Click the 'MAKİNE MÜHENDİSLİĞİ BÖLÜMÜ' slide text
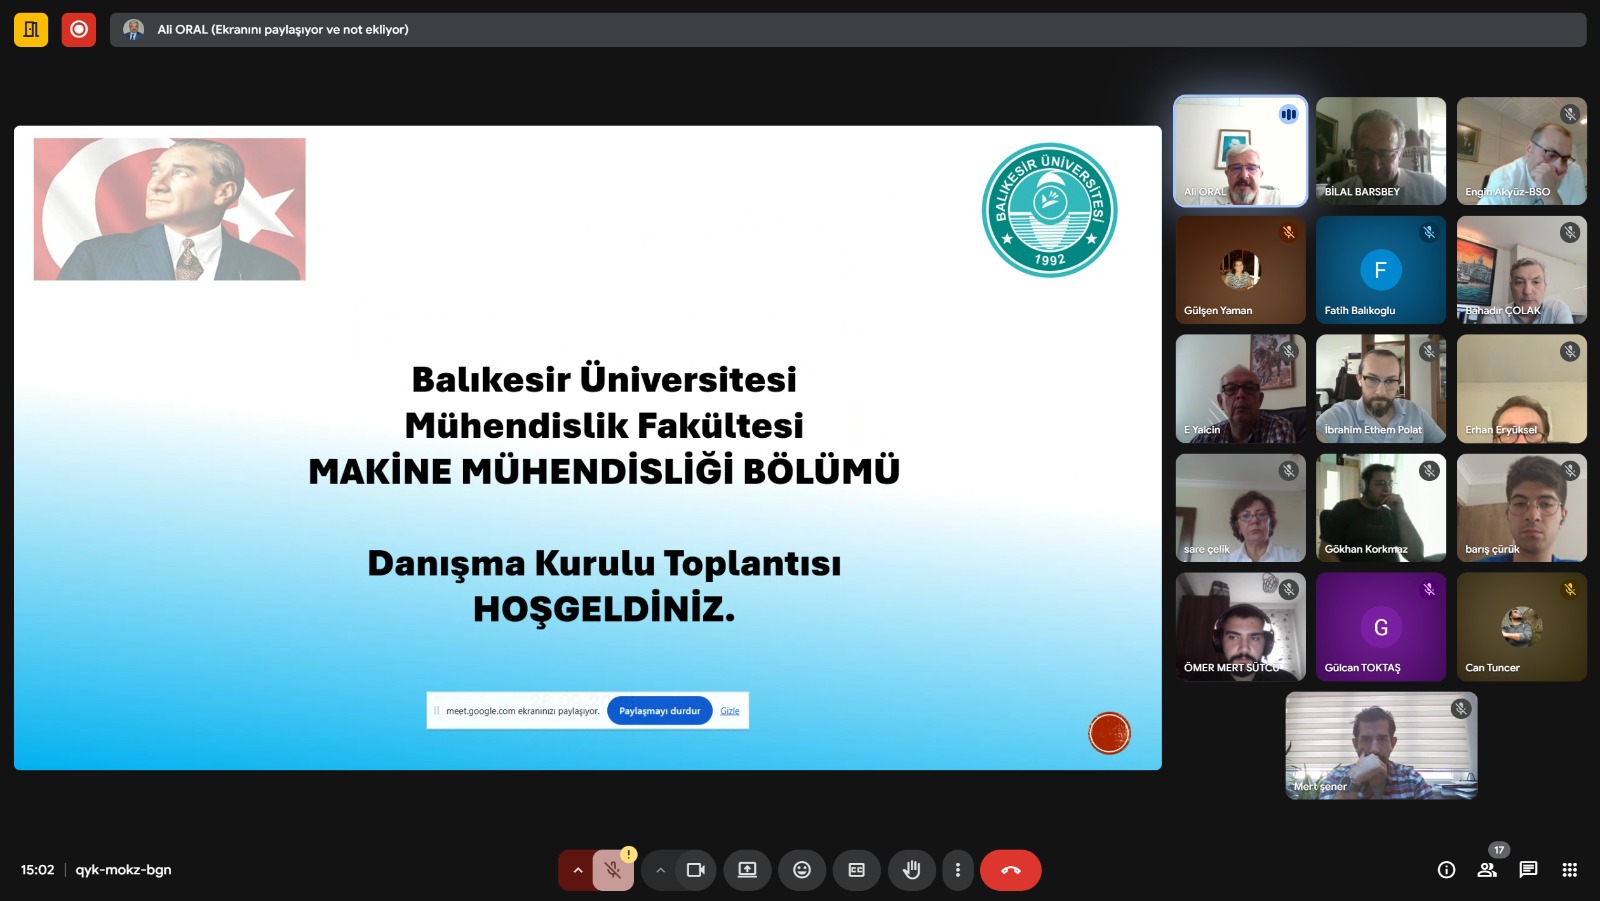Image resolution: width=1600 pixels, height=901 pixels. pos(604,471)
